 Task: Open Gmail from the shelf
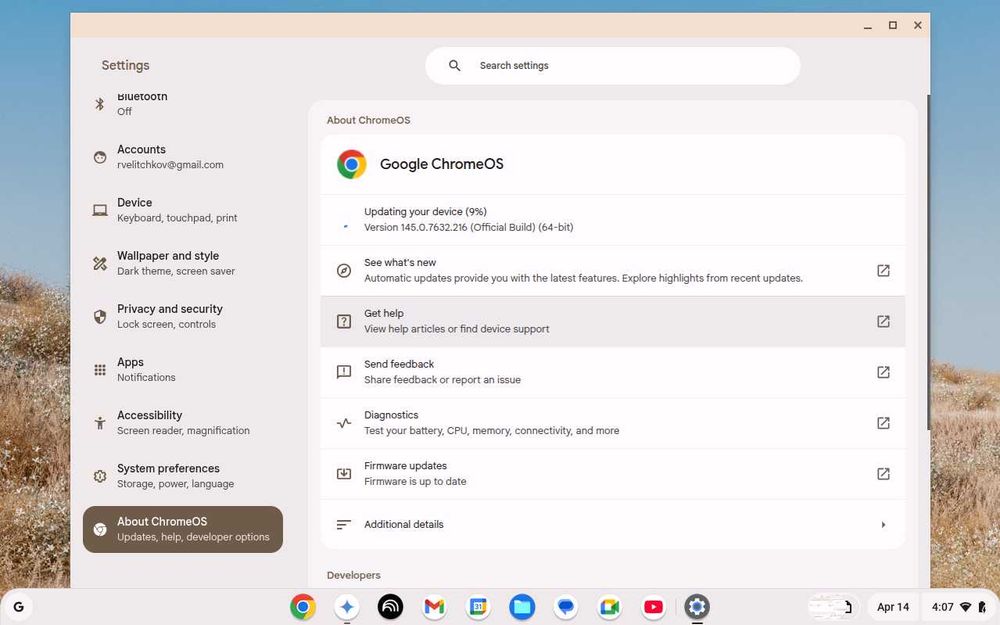434,607
